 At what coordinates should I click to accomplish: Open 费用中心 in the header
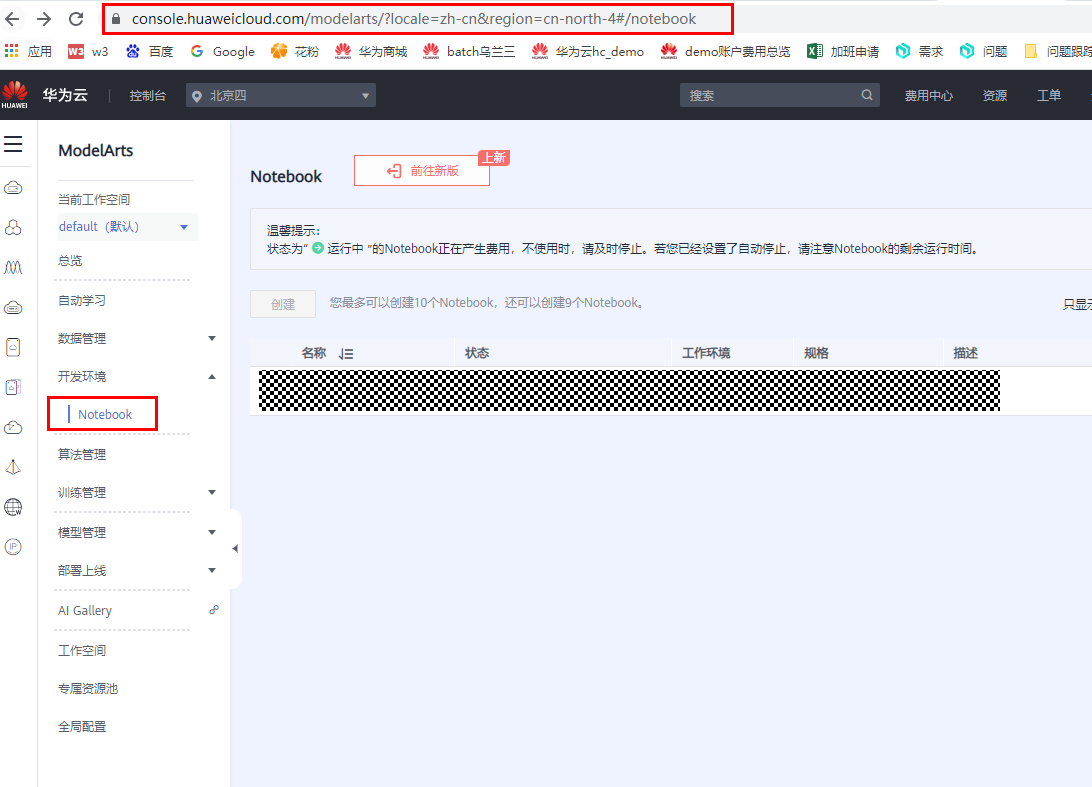tap(928, 95)
